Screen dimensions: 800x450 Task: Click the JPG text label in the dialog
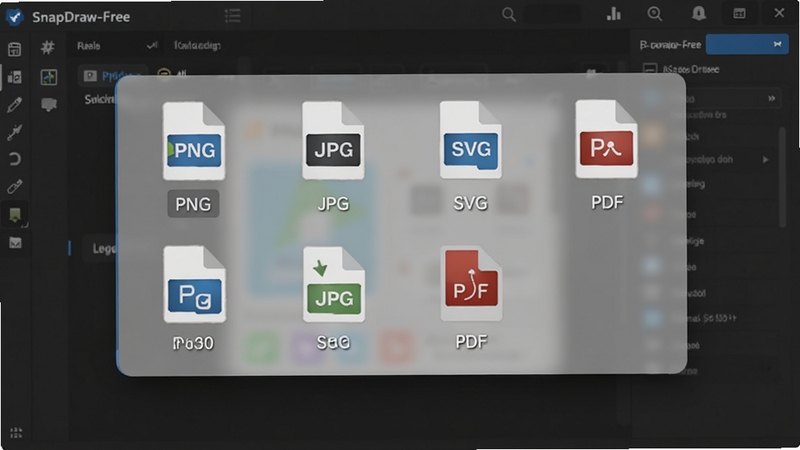(x=333, y=204)
